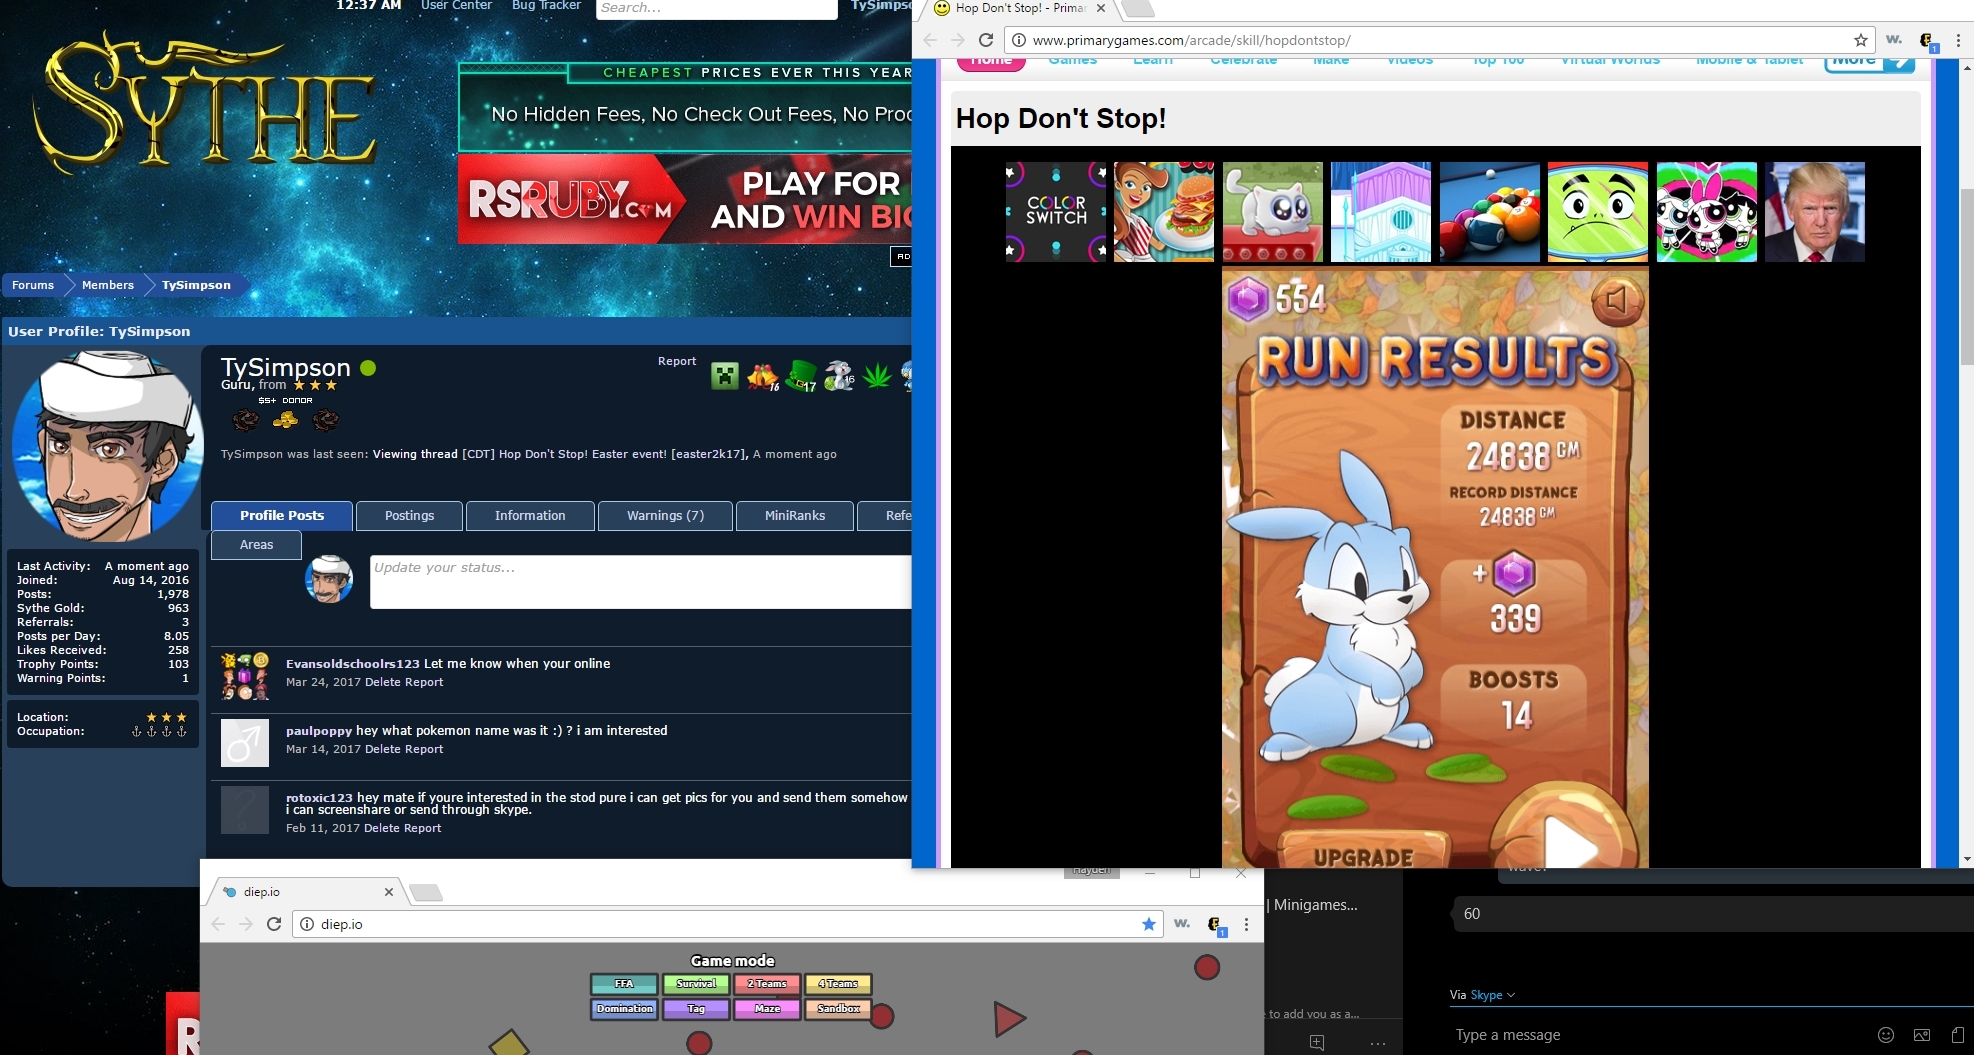
Task: Open the Powerpuff Girls game thumbnail
Action: click(x=1707, y=212)
